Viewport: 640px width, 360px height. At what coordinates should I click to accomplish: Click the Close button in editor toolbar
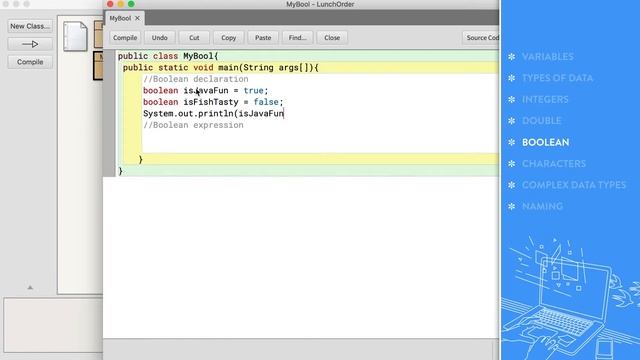click(332, 38)
